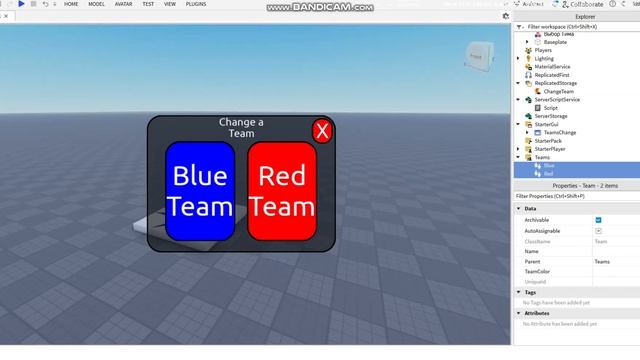The image size is (640, 360).
Task: Collapse the ReplicatedStorage node
Action: [518, 83]
